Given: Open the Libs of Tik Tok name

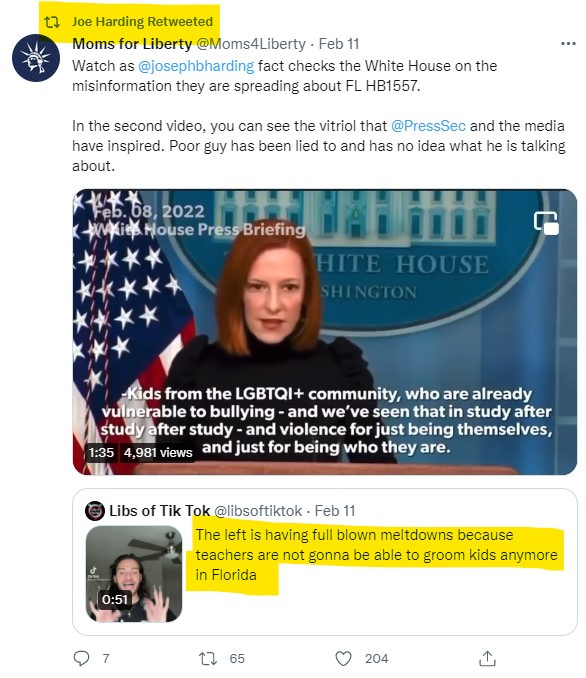Looking at the screenshot, I should pyautogui.click(x=160, y=511).
